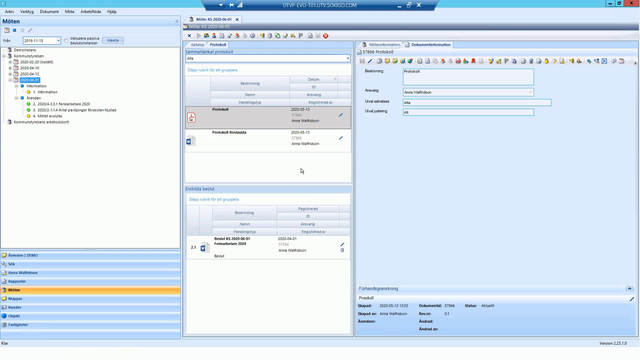Switch to the Agenda tab beside Protokoll
Screen dimensions: 640x360
click(197, 44)
